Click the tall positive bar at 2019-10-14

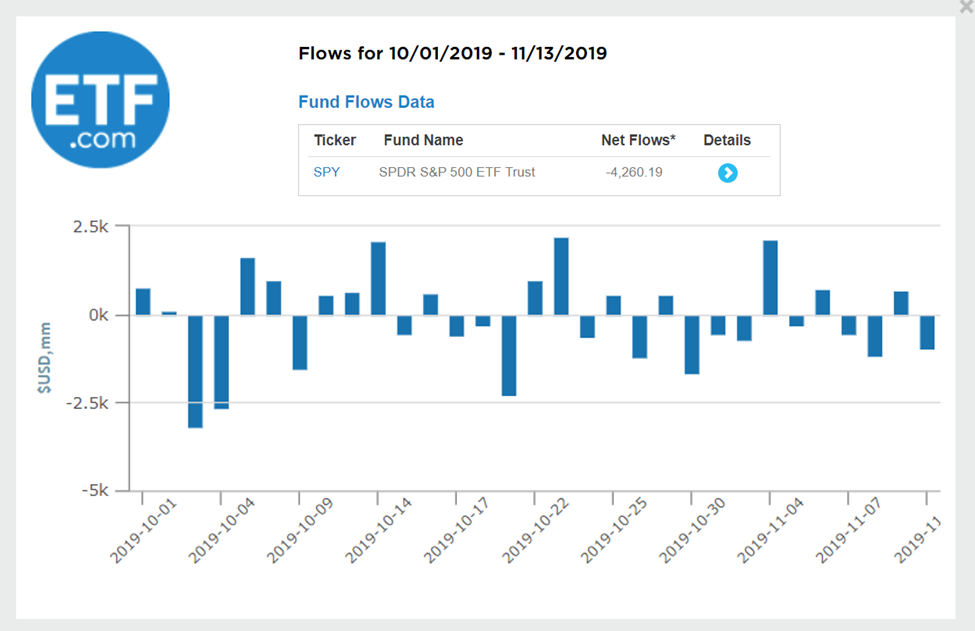coord(378,278)
